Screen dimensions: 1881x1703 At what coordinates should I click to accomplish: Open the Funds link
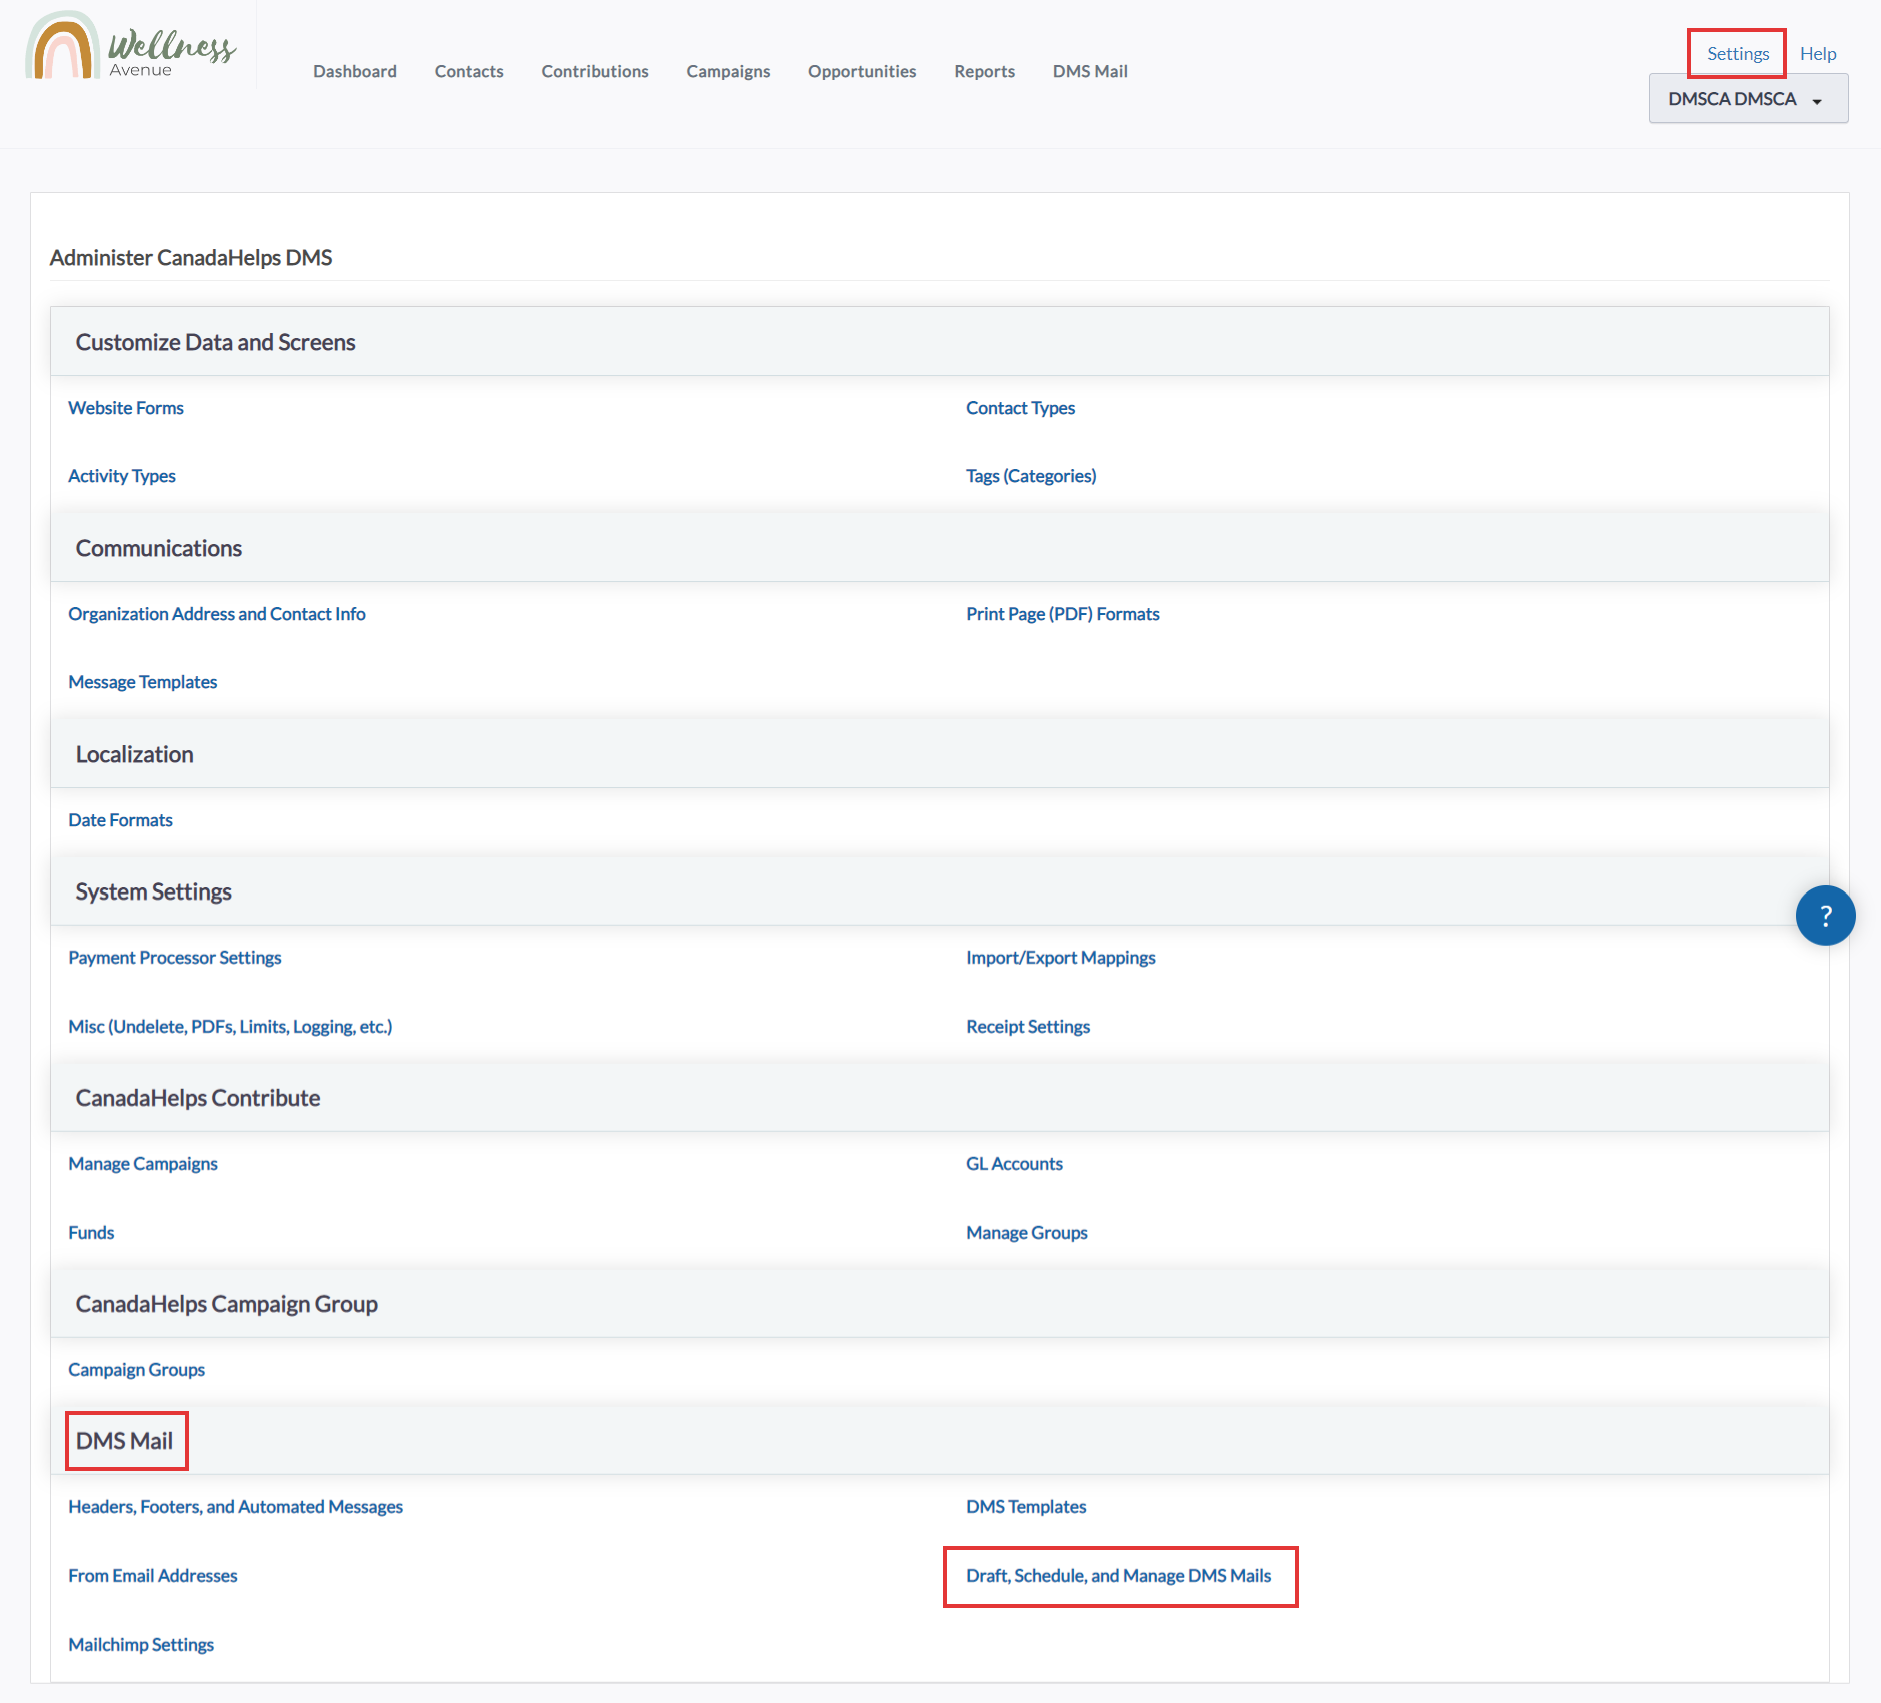(x=91, y=1233)
